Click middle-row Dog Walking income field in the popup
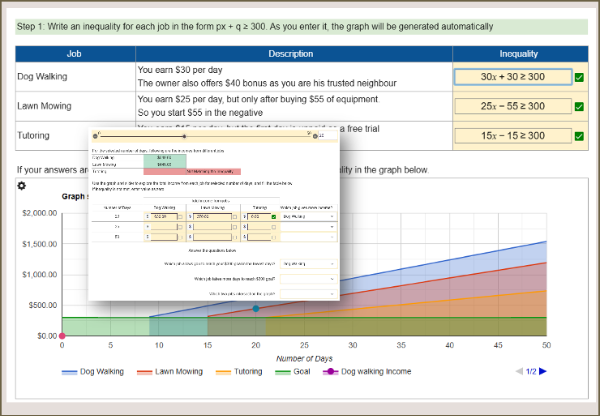Image resolution: width=600 pixels, height=416 pixels. [164, 227]
